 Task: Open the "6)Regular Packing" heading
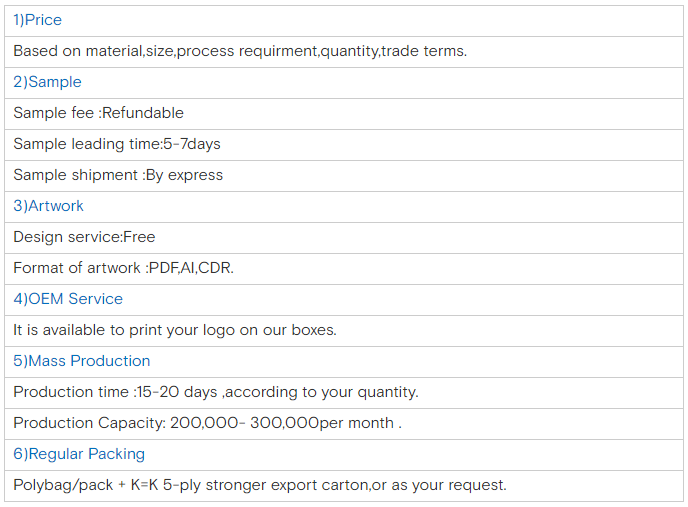tap(79, 454)
